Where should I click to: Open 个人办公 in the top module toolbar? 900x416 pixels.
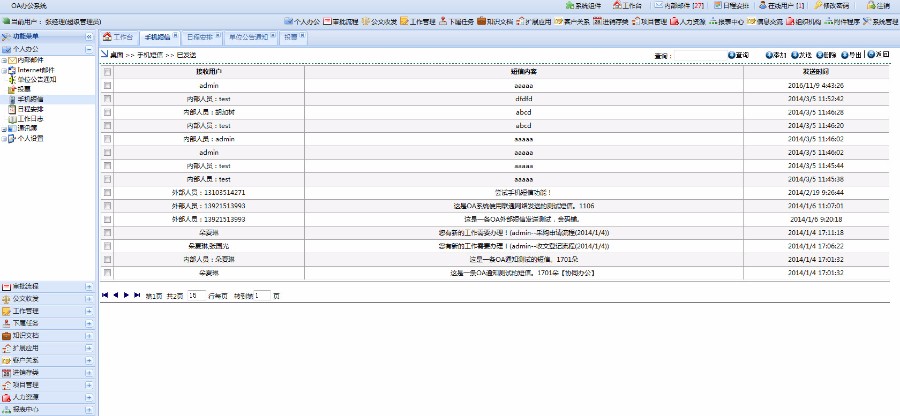point(302,21)
